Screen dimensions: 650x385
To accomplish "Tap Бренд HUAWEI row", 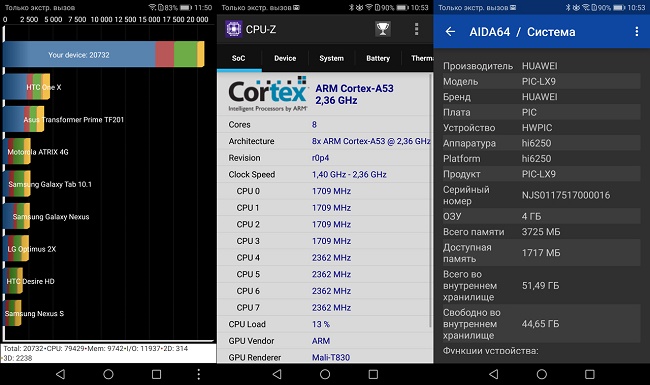I will [541, 97].
